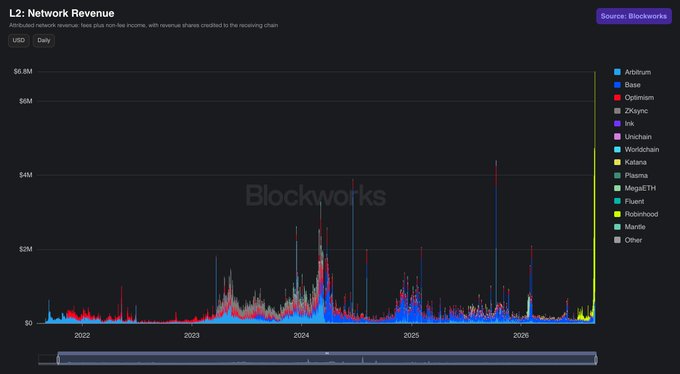
Task: Open the Source: Blockworks badge
Action: coord(634,16)
